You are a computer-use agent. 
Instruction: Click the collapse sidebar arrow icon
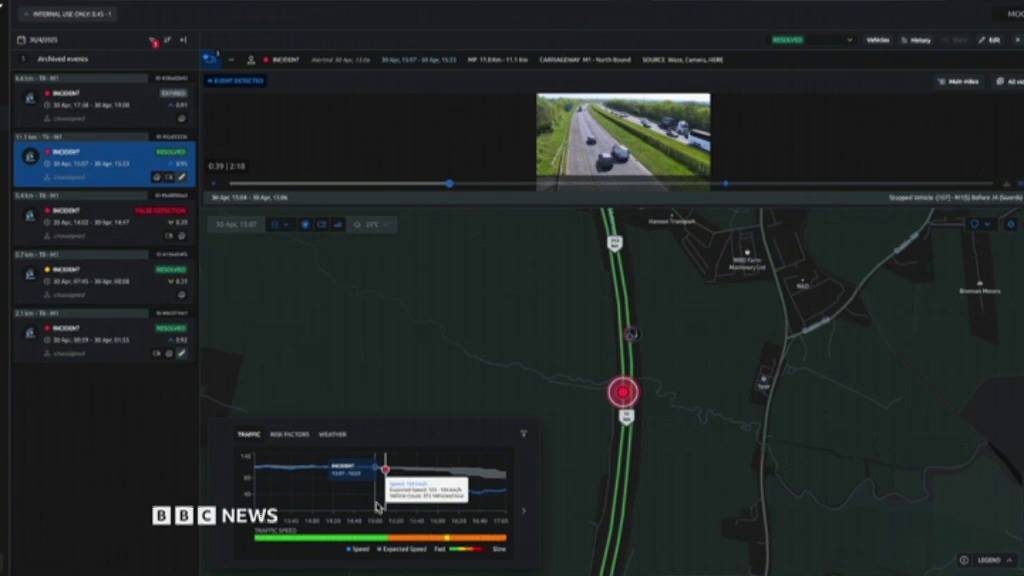(183, 41)
